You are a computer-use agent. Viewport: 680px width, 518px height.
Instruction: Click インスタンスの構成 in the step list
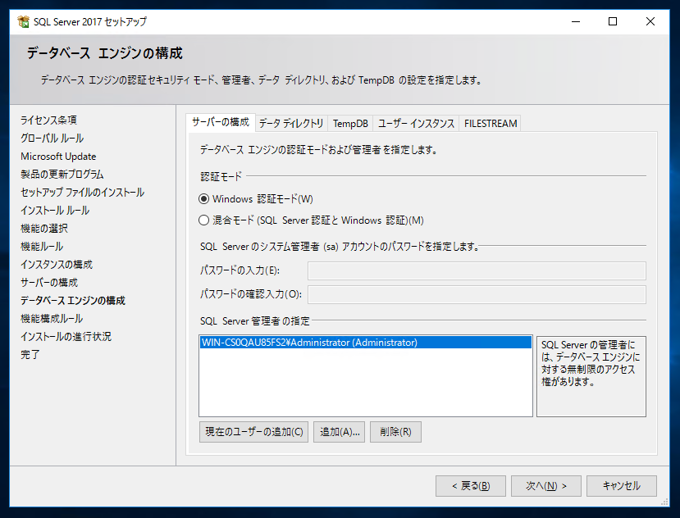[56, 265]
